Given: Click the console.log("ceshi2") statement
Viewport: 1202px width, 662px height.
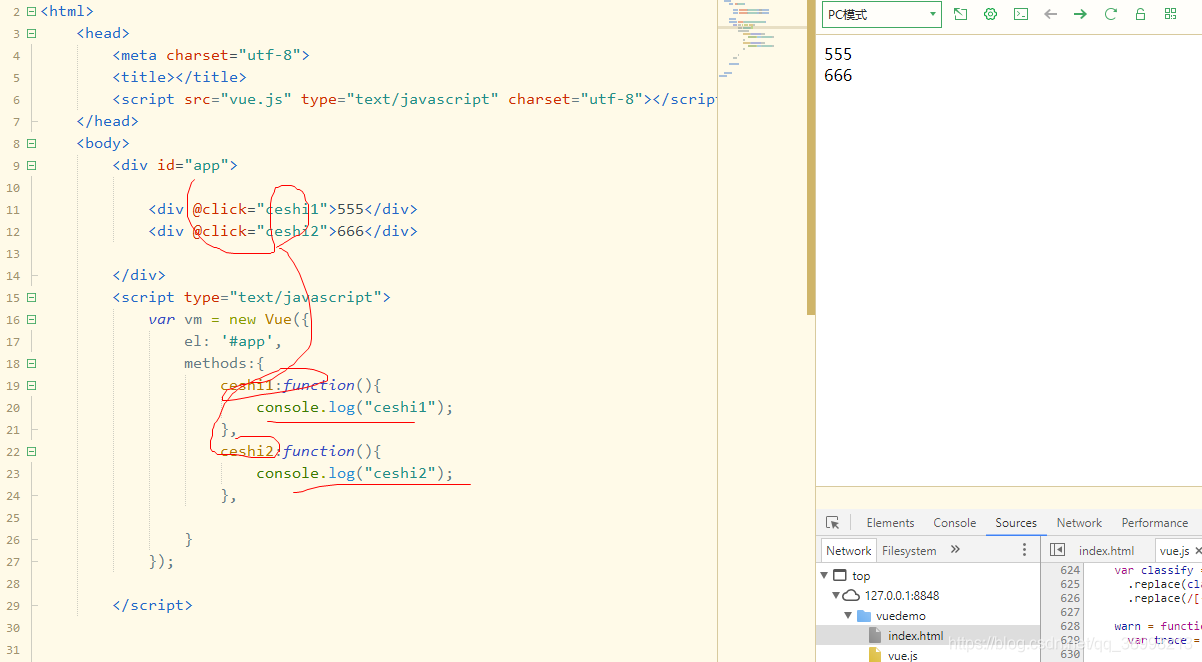Looking at the screenshot, I should [355, 474].
